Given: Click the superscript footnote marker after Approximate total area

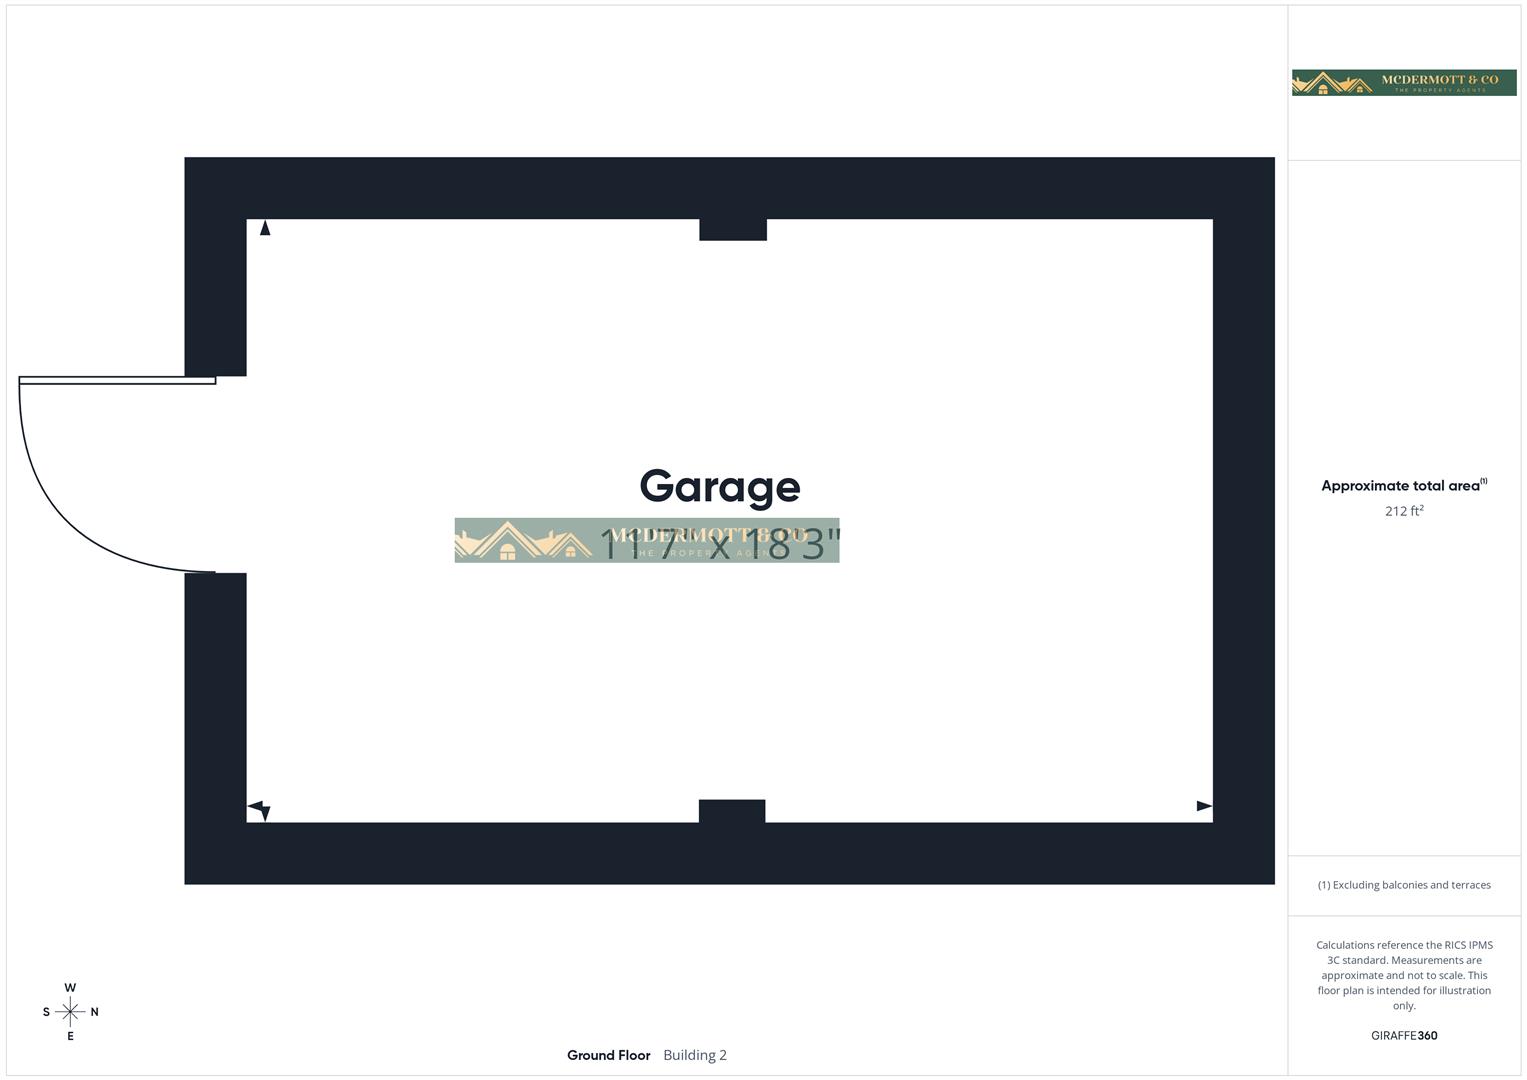Looking at the screenshot, I should pos(1486,480).
